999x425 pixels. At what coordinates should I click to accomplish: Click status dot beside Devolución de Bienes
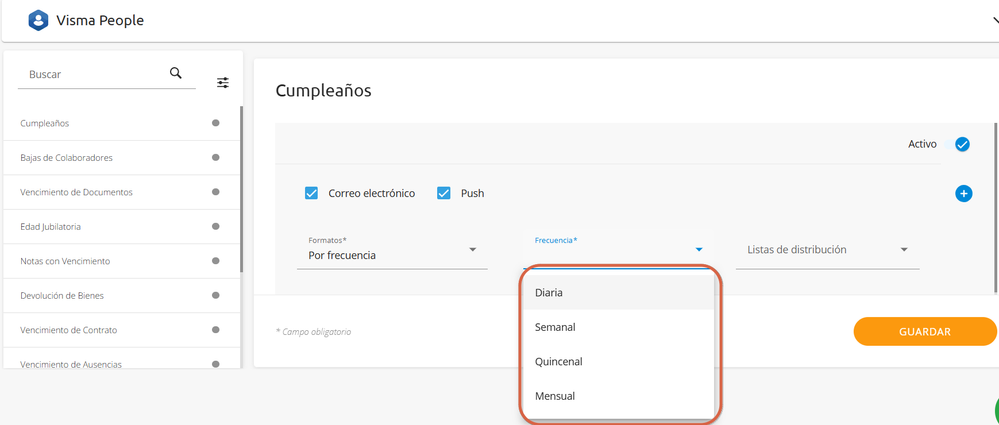point(215,295)
